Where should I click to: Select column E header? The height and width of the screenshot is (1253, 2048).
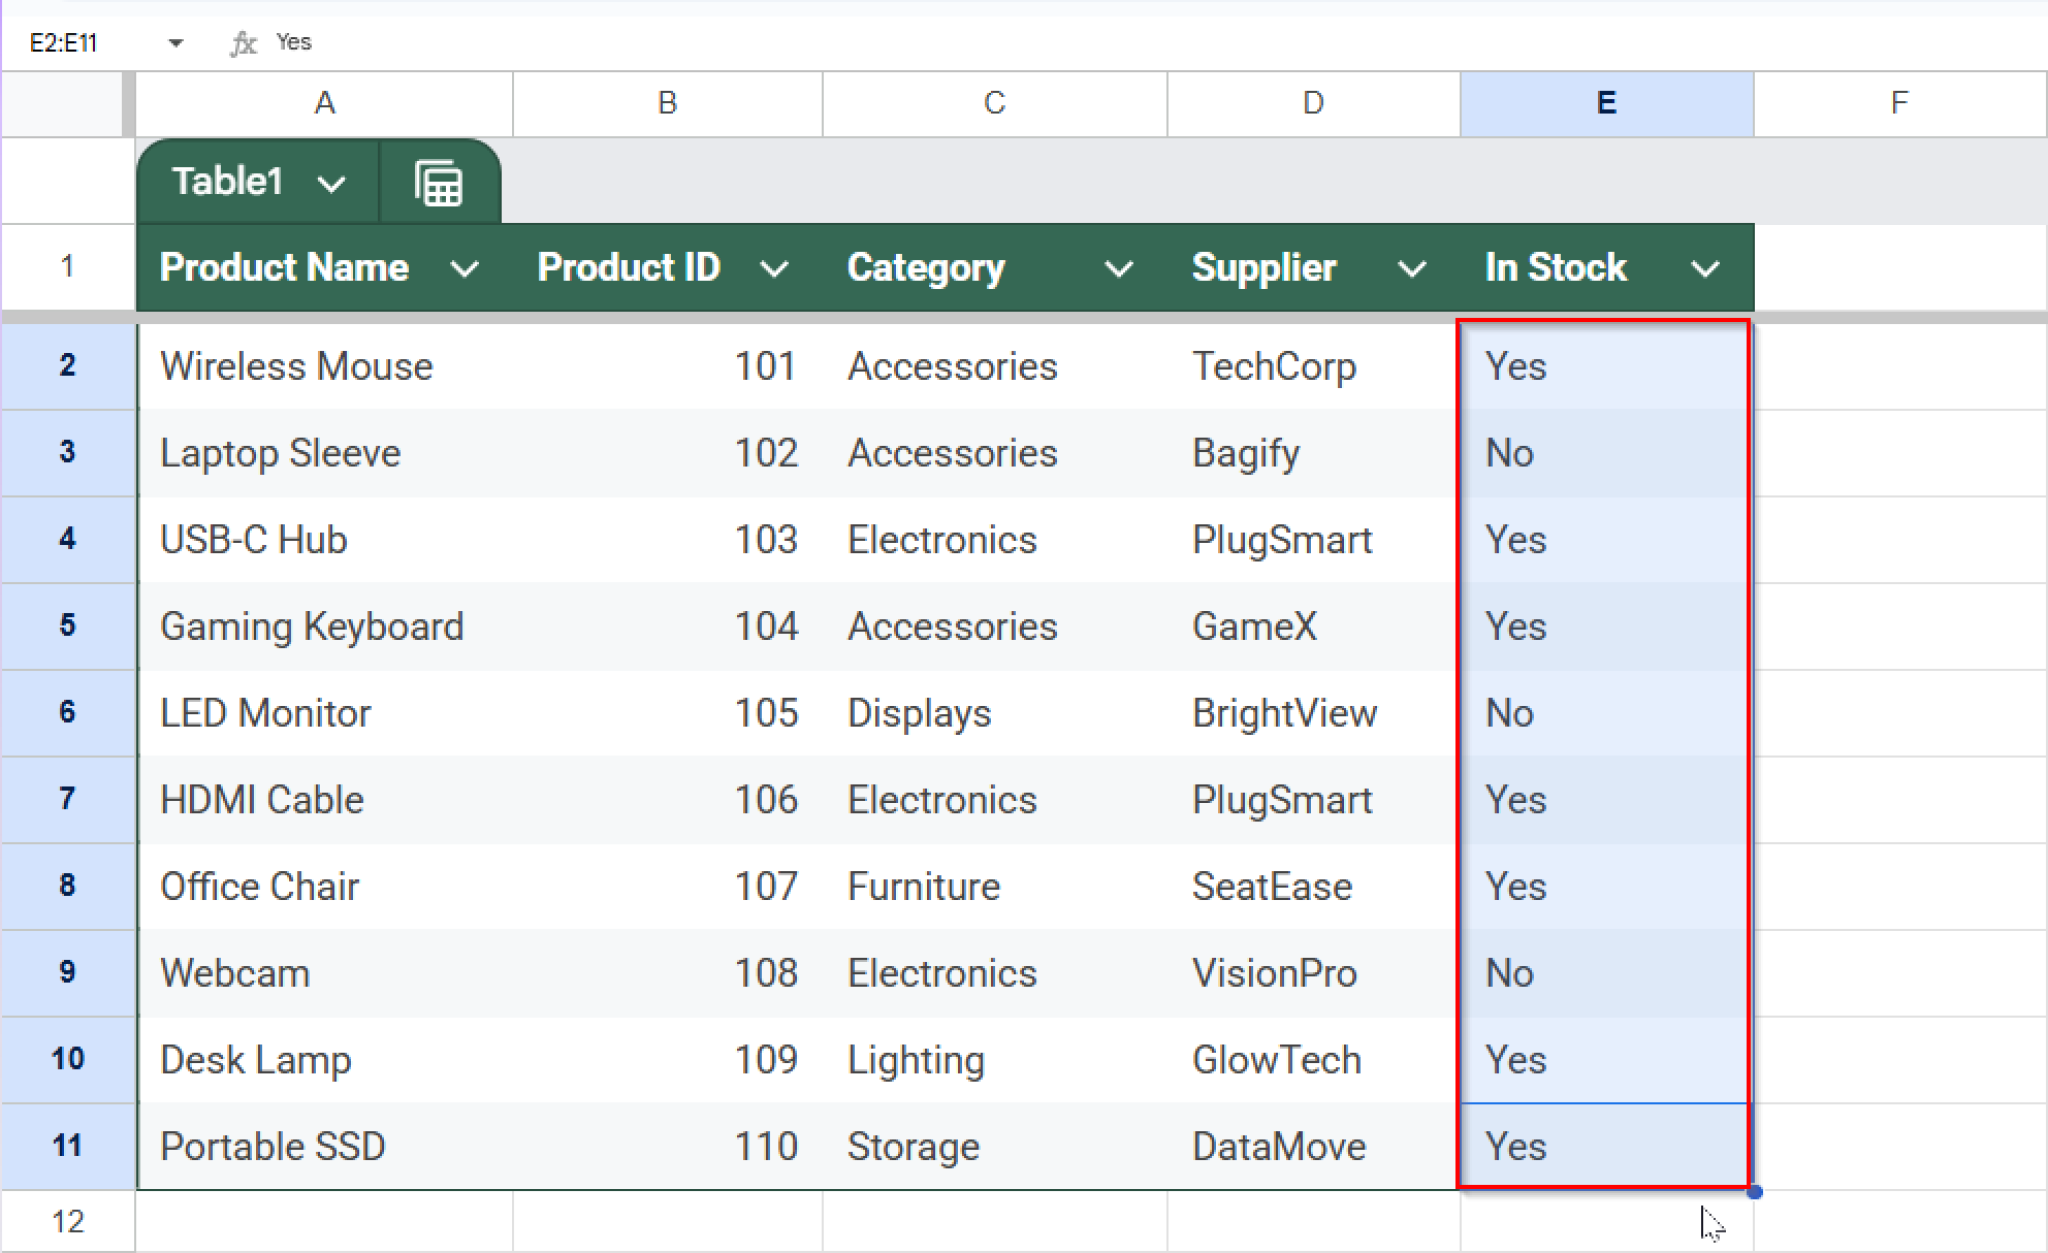1605,103
